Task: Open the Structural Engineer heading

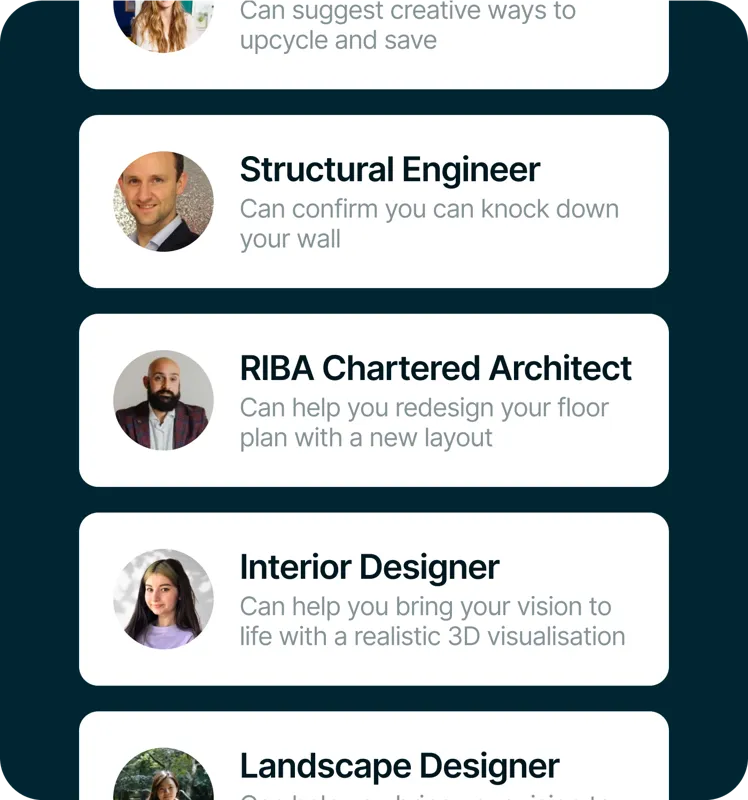Action: [x=390, y=169]
